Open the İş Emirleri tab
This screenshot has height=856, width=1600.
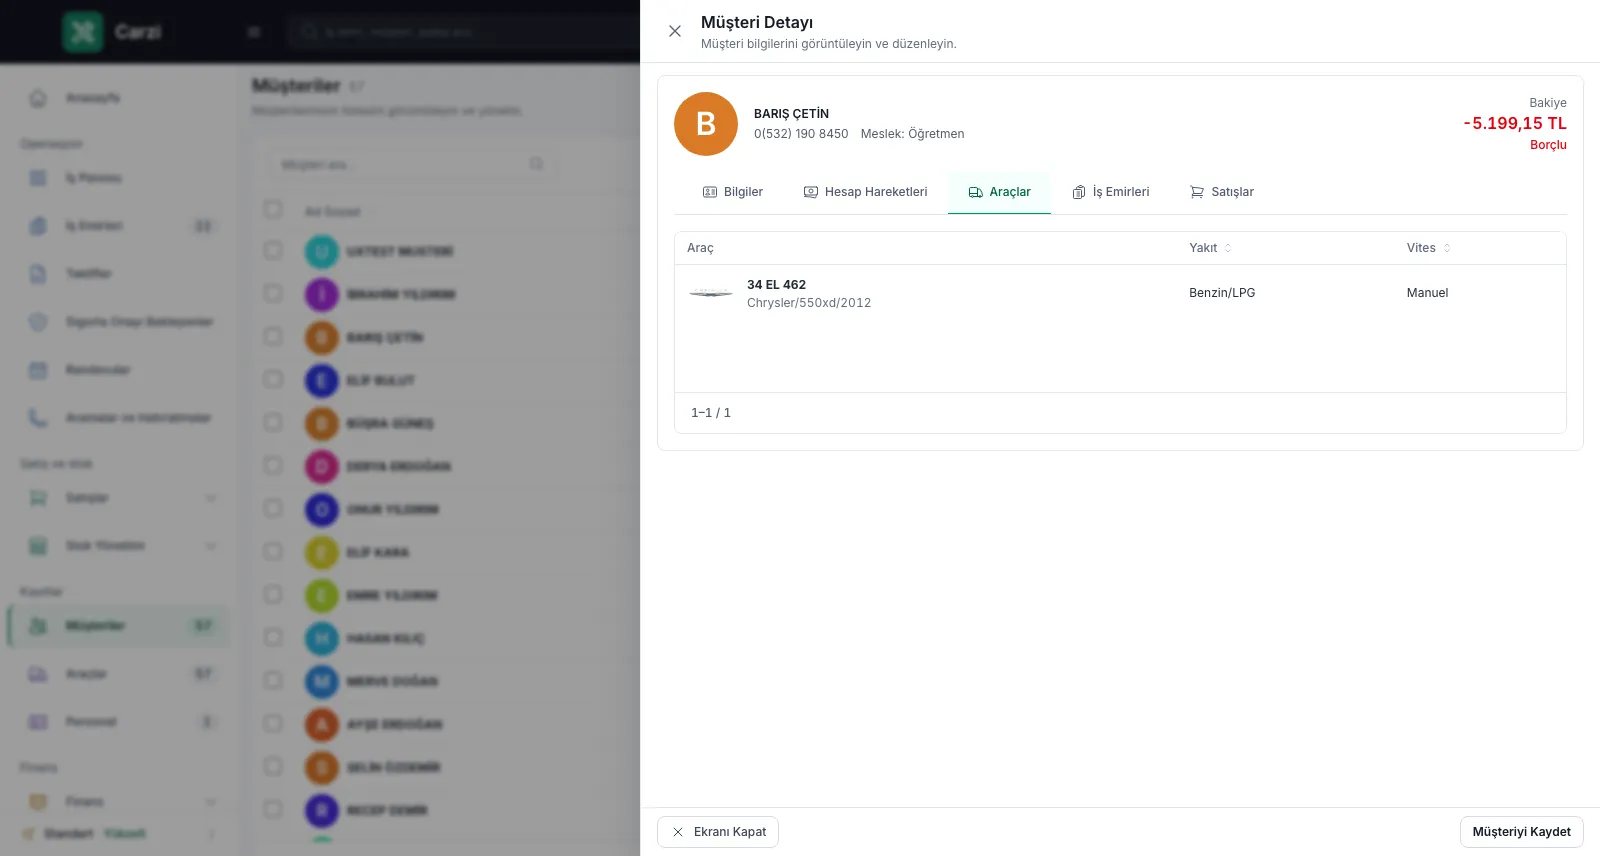1111,192
